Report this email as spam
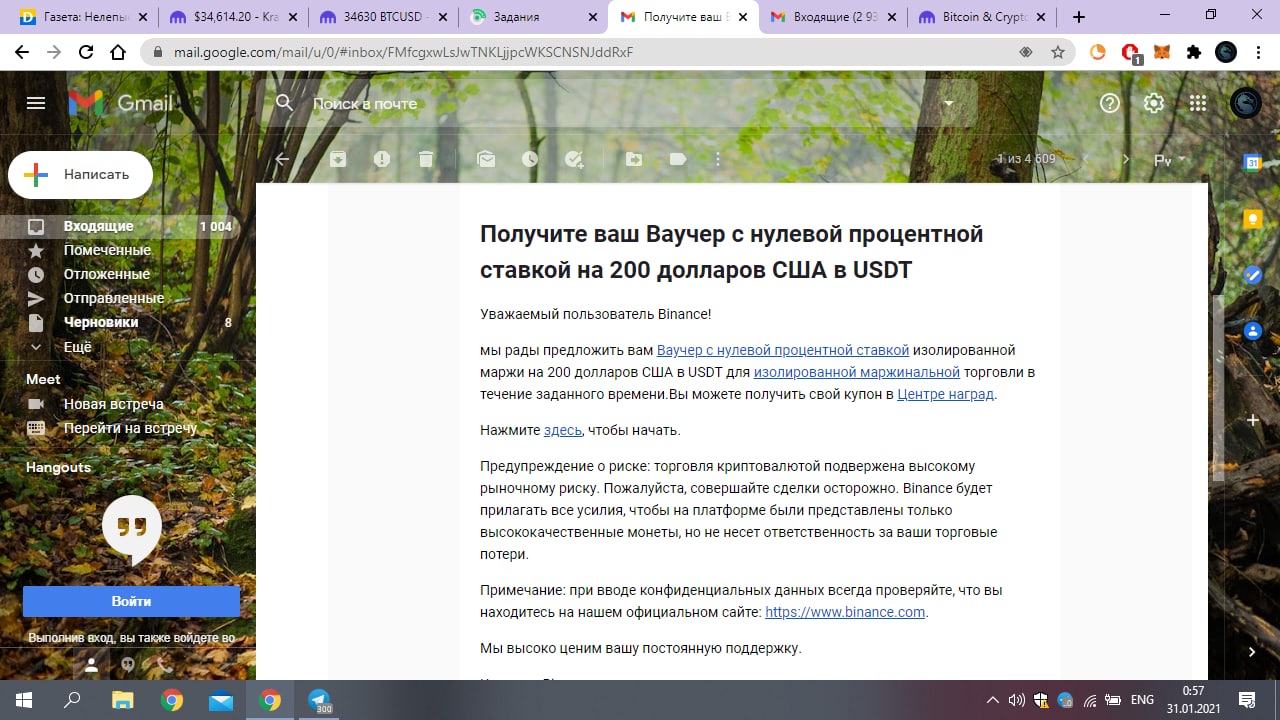This screenshot has width=1280, height=720. coord(382,159)
